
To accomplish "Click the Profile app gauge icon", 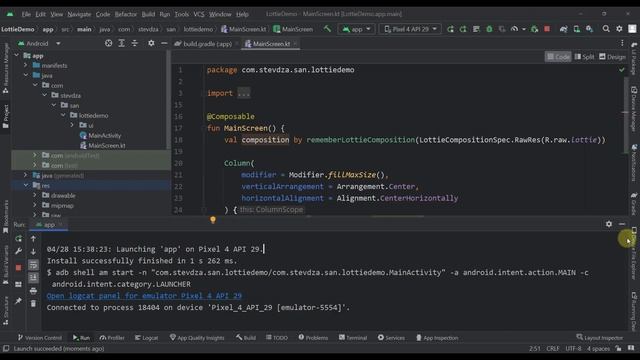I will (x=514, y=29).
